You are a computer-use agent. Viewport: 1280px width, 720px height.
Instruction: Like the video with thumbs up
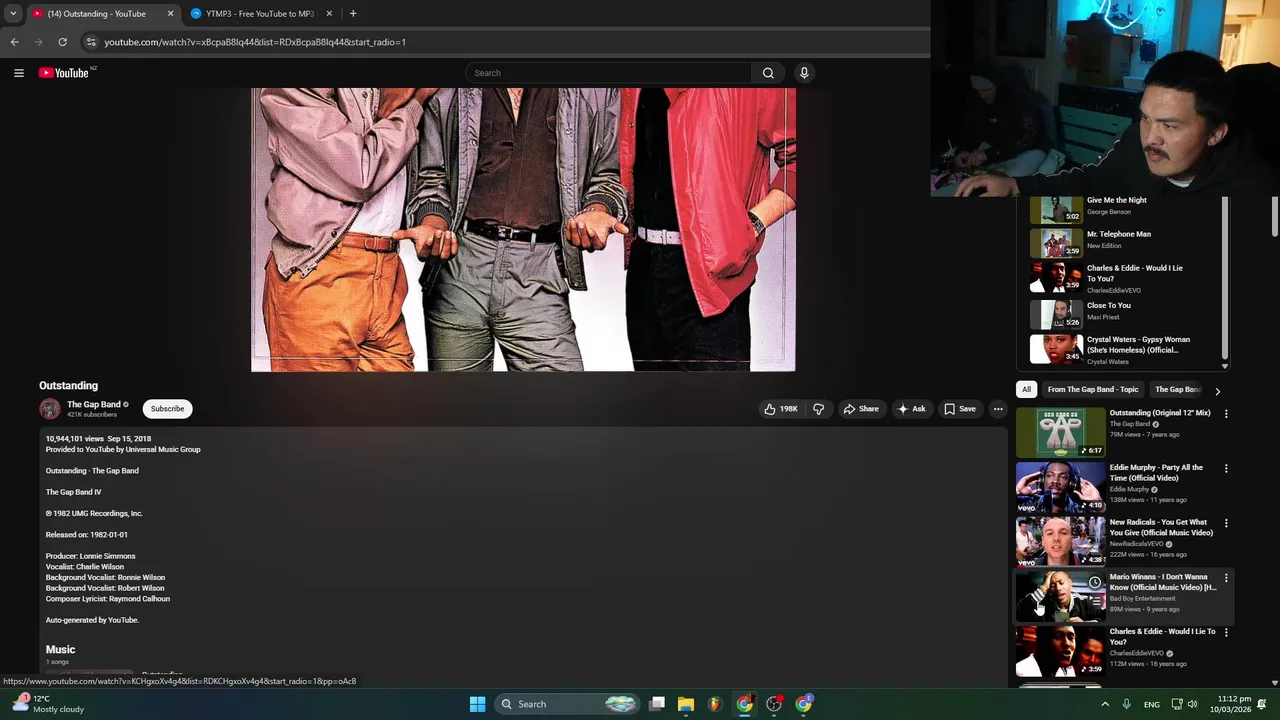[x=781, y=409]
